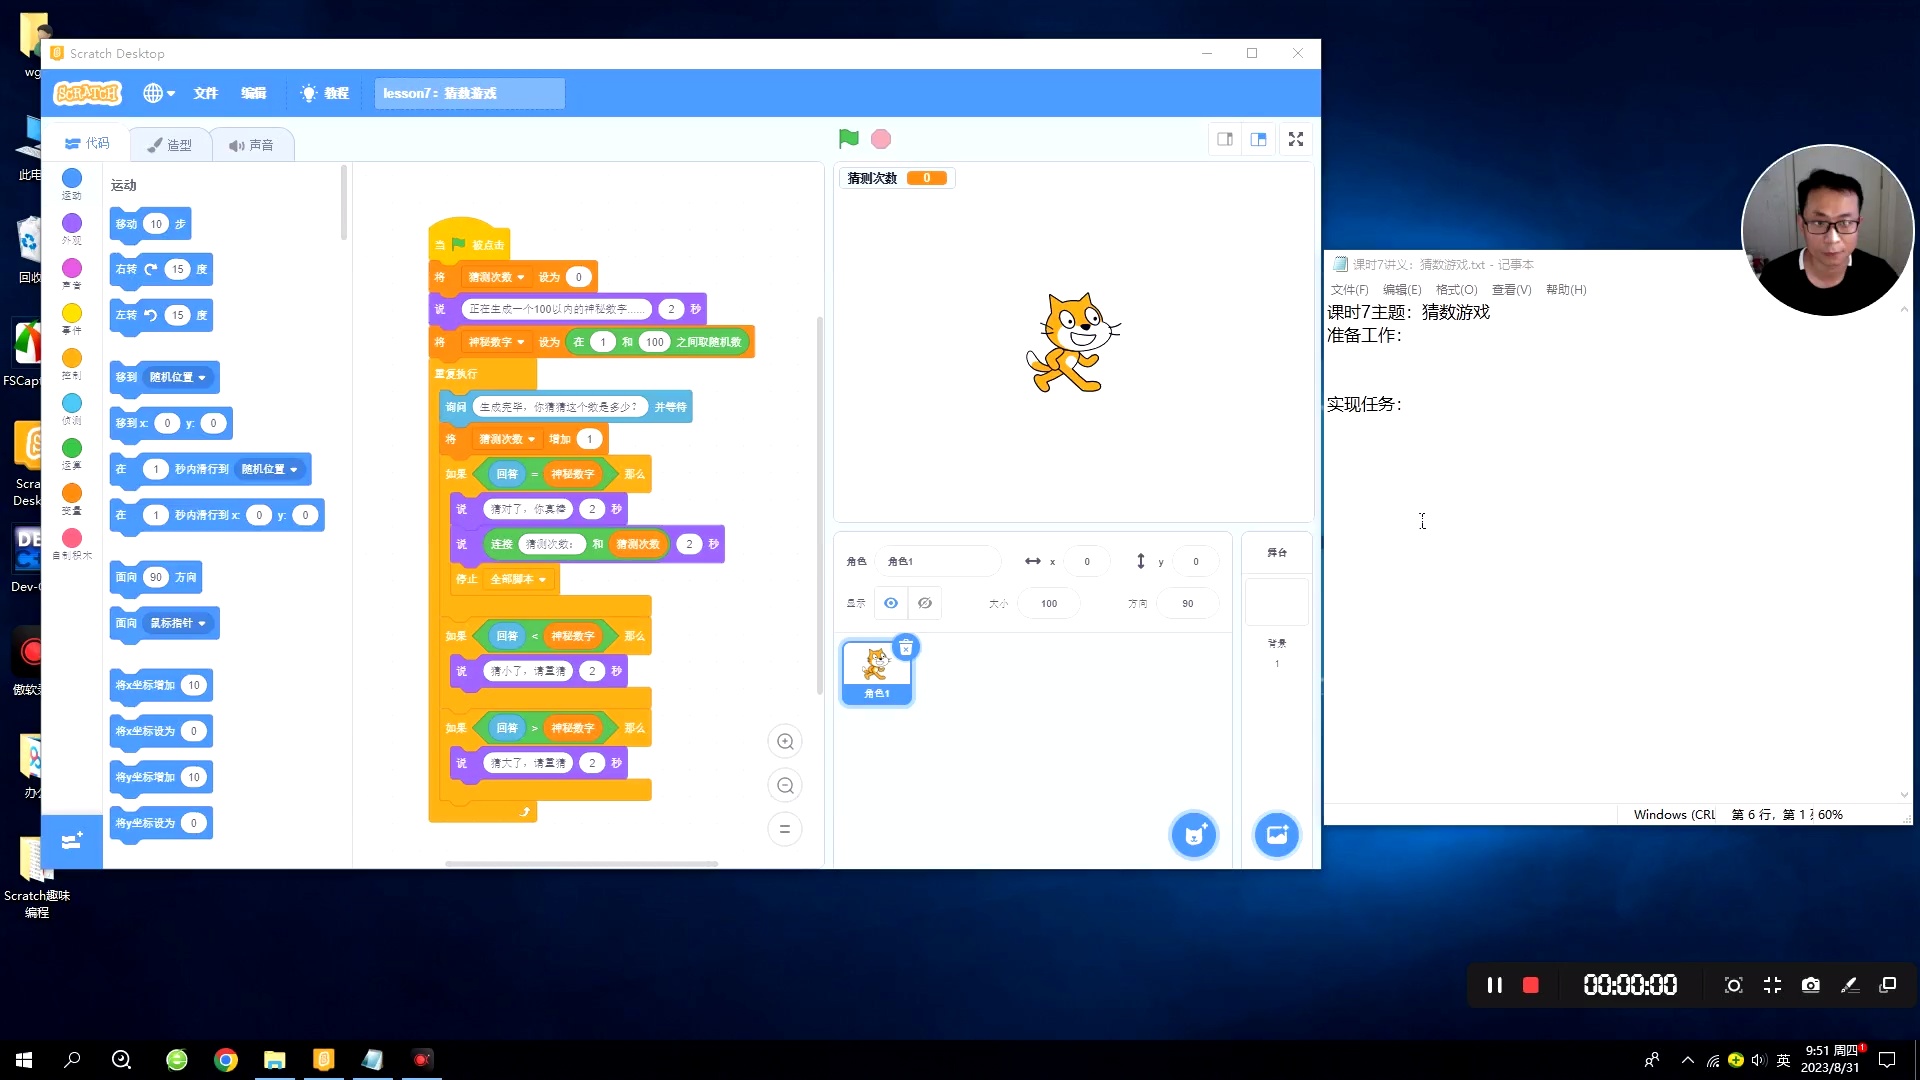The width and height of the screenshot is (1920, 1080).
Task: Delete 角色1 using the trash badge
Action: coord(906,647)
